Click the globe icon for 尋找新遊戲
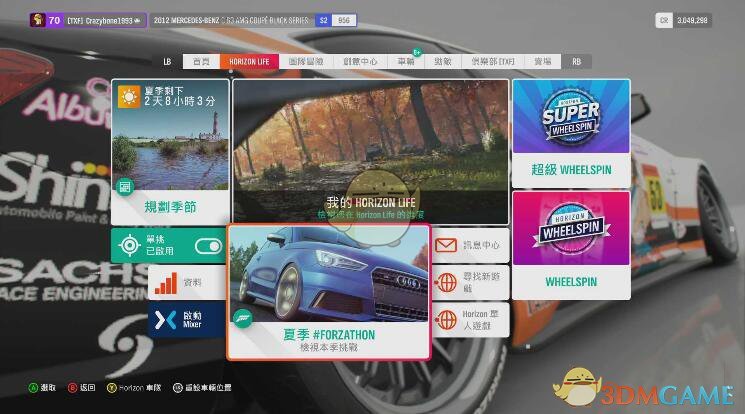Image resolution: width=745 pixels, height=414 pixels. (446, 282)
